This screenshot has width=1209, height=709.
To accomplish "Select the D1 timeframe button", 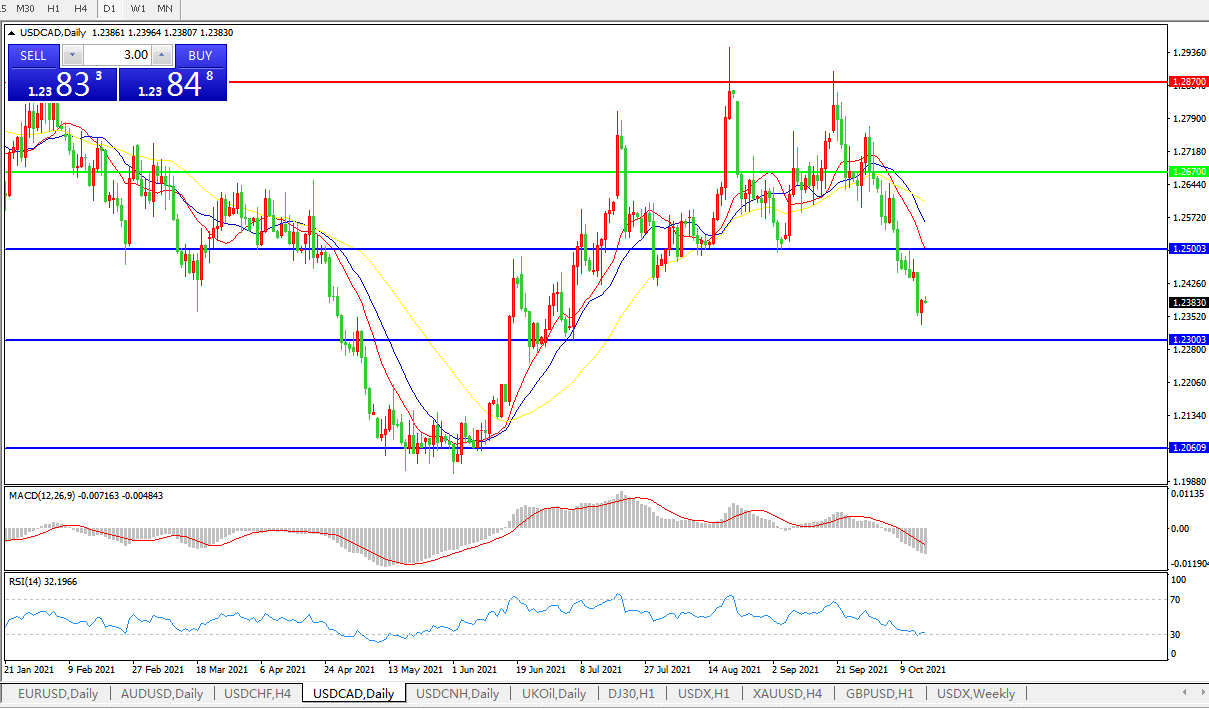I will point(110,9).
